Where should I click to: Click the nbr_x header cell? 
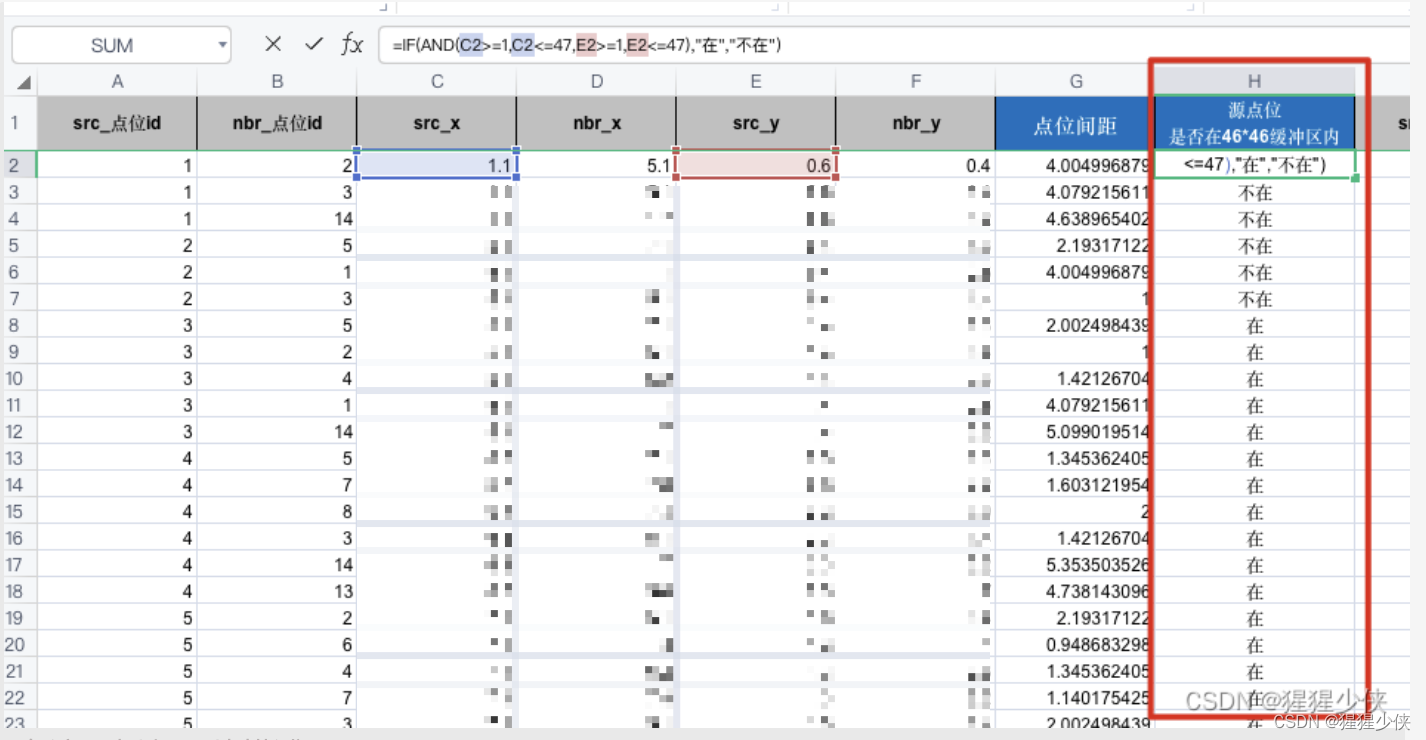pos(596,124)
